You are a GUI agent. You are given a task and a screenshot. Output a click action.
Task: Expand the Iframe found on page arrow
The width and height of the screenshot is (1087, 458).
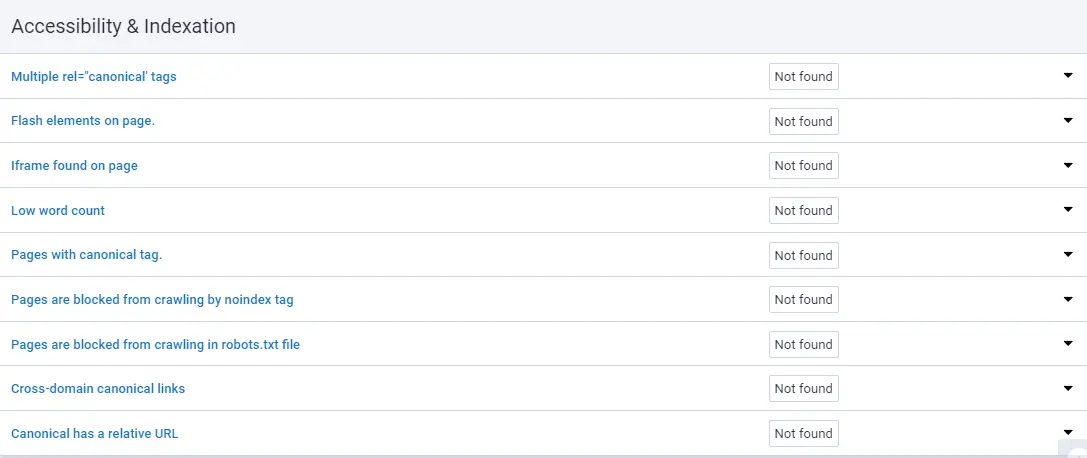tap(1067, 165)
